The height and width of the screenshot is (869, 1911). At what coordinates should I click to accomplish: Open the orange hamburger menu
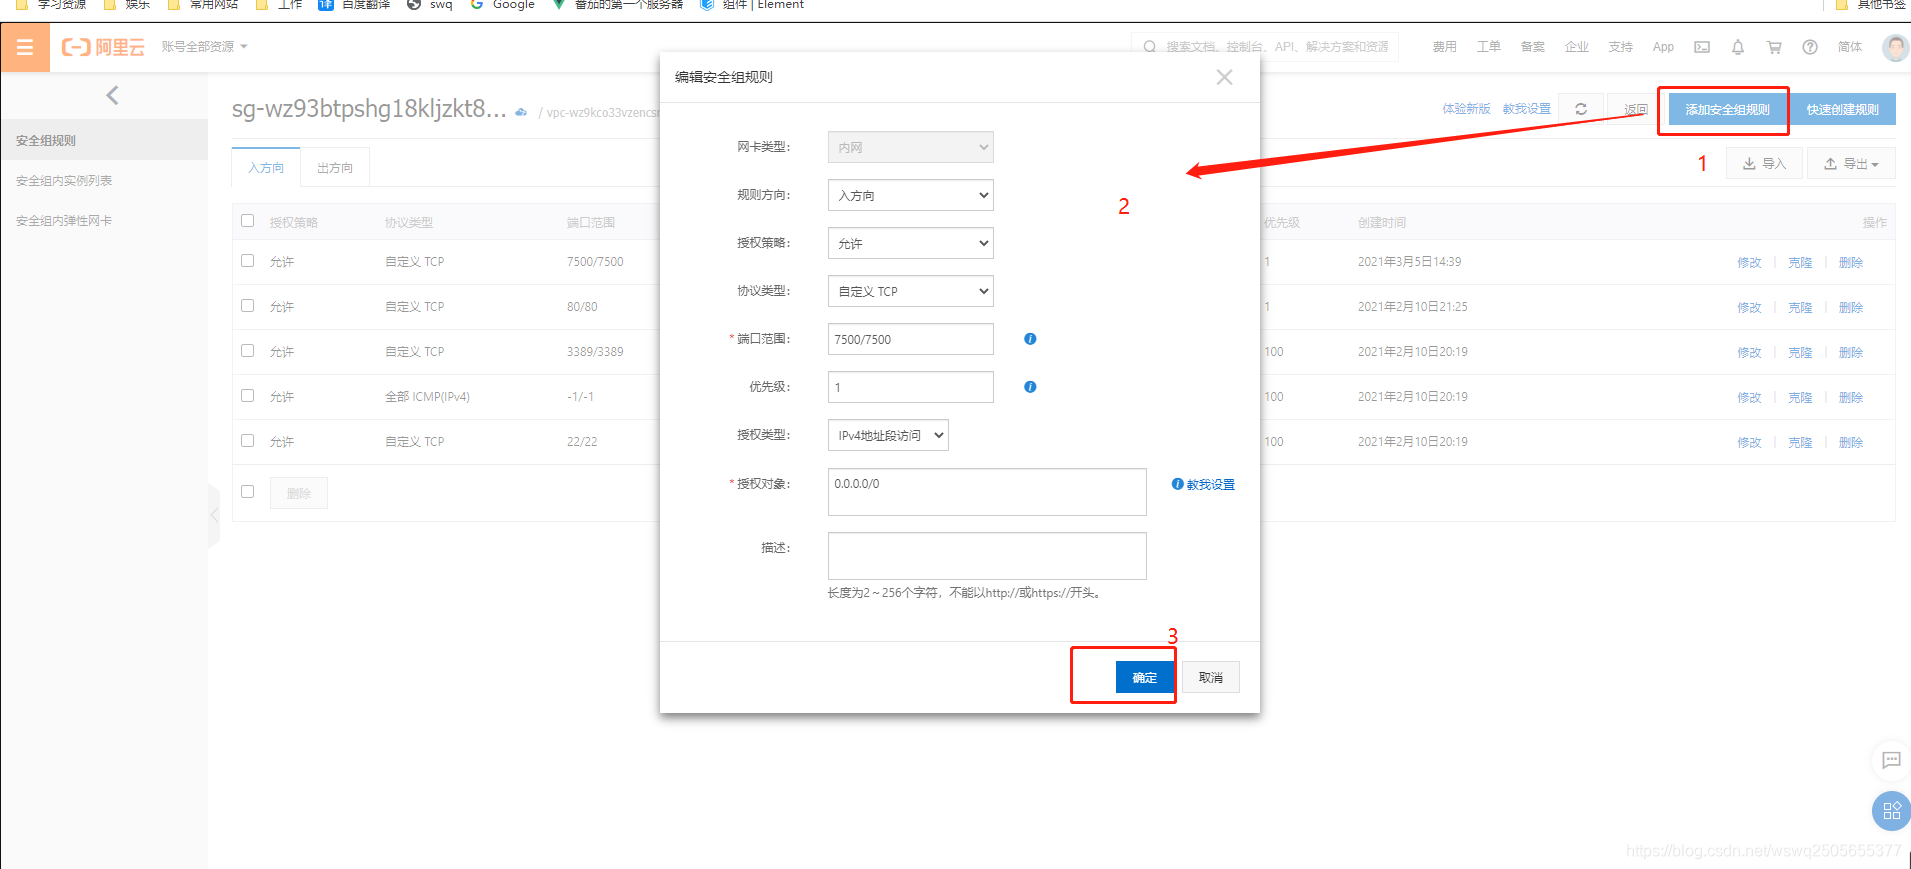[25, 47]
